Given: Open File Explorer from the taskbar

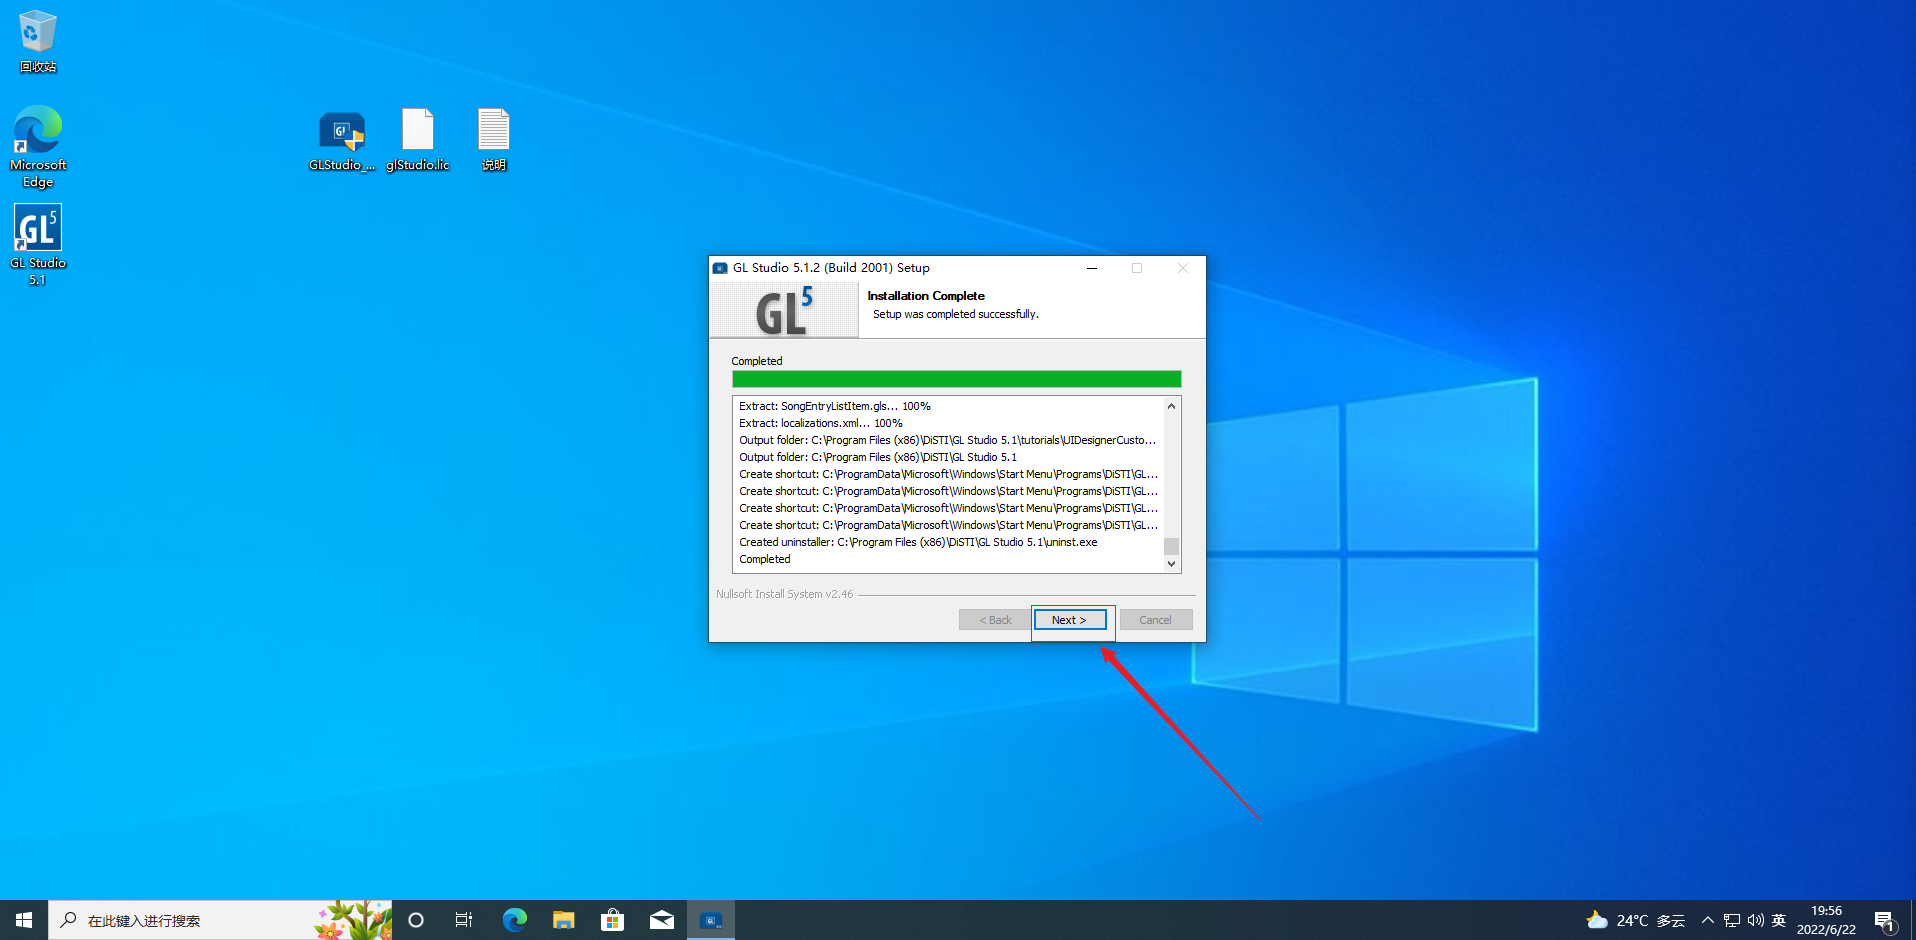Looking at the screenshot, I should click(x=564, y=920).
